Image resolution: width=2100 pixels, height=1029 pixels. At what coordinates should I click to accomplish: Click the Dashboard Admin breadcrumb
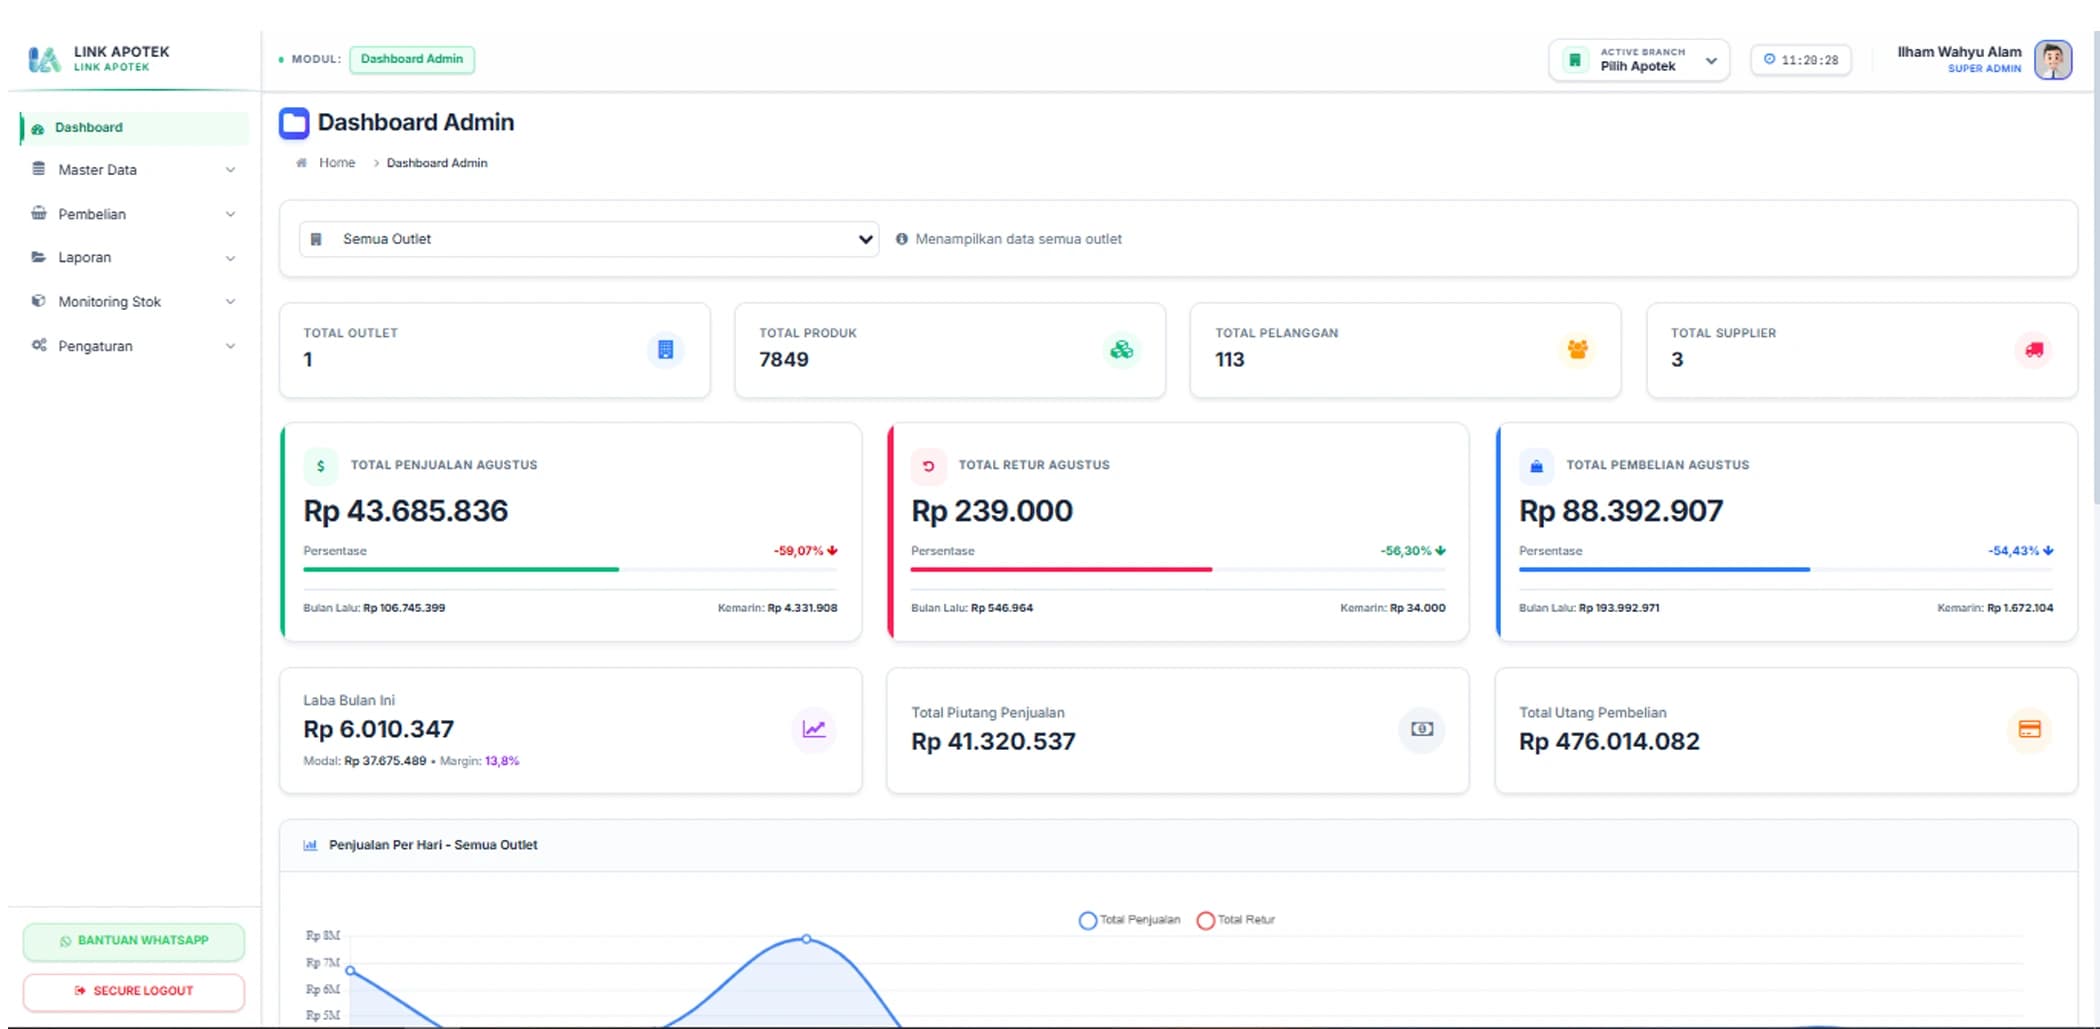pos(437,163)
